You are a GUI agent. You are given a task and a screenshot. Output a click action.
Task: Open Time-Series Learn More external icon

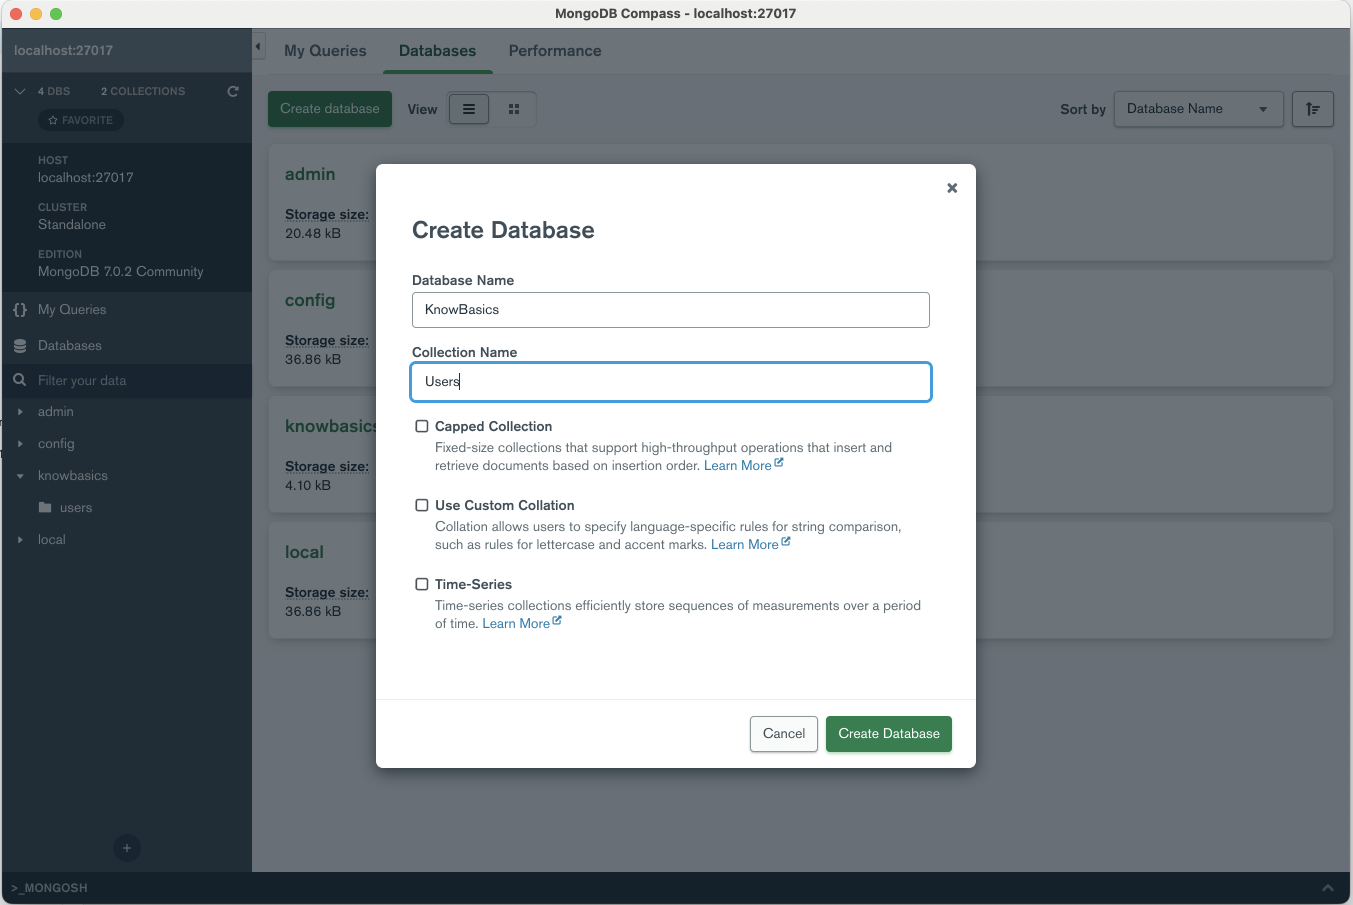pyautogui.click(x=557, y=621)
